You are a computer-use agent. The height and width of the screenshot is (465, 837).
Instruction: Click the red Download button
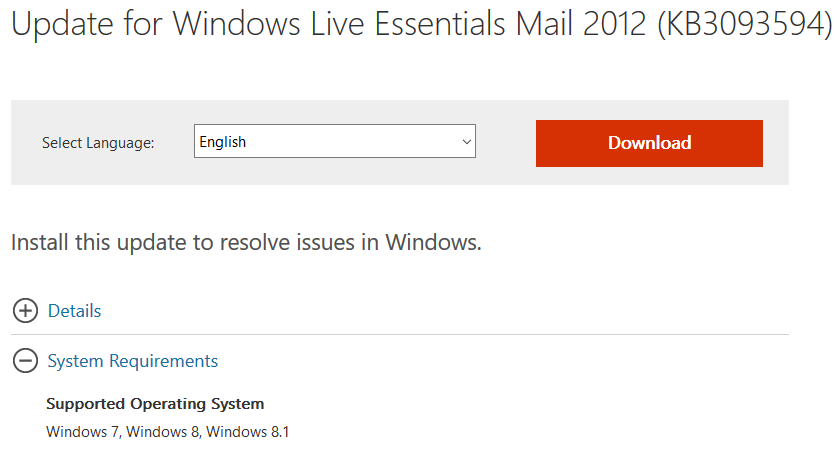(x=649, y=143)
